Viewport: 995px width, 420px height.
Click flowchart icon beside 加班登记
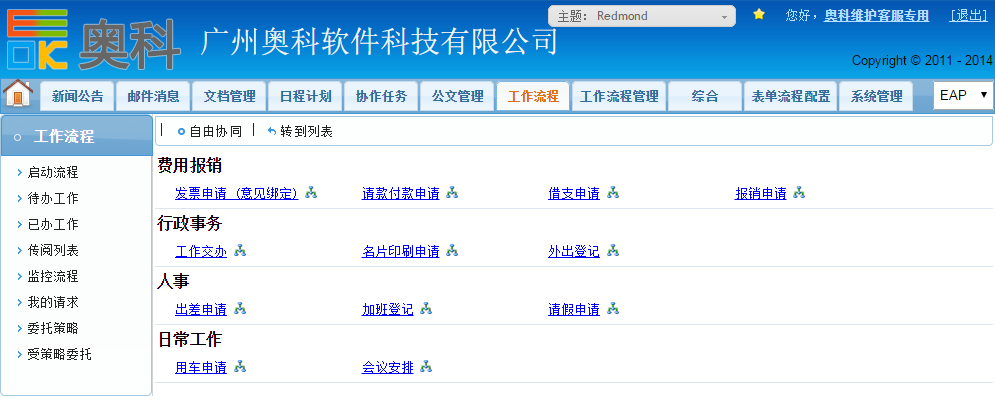(426, 310)
